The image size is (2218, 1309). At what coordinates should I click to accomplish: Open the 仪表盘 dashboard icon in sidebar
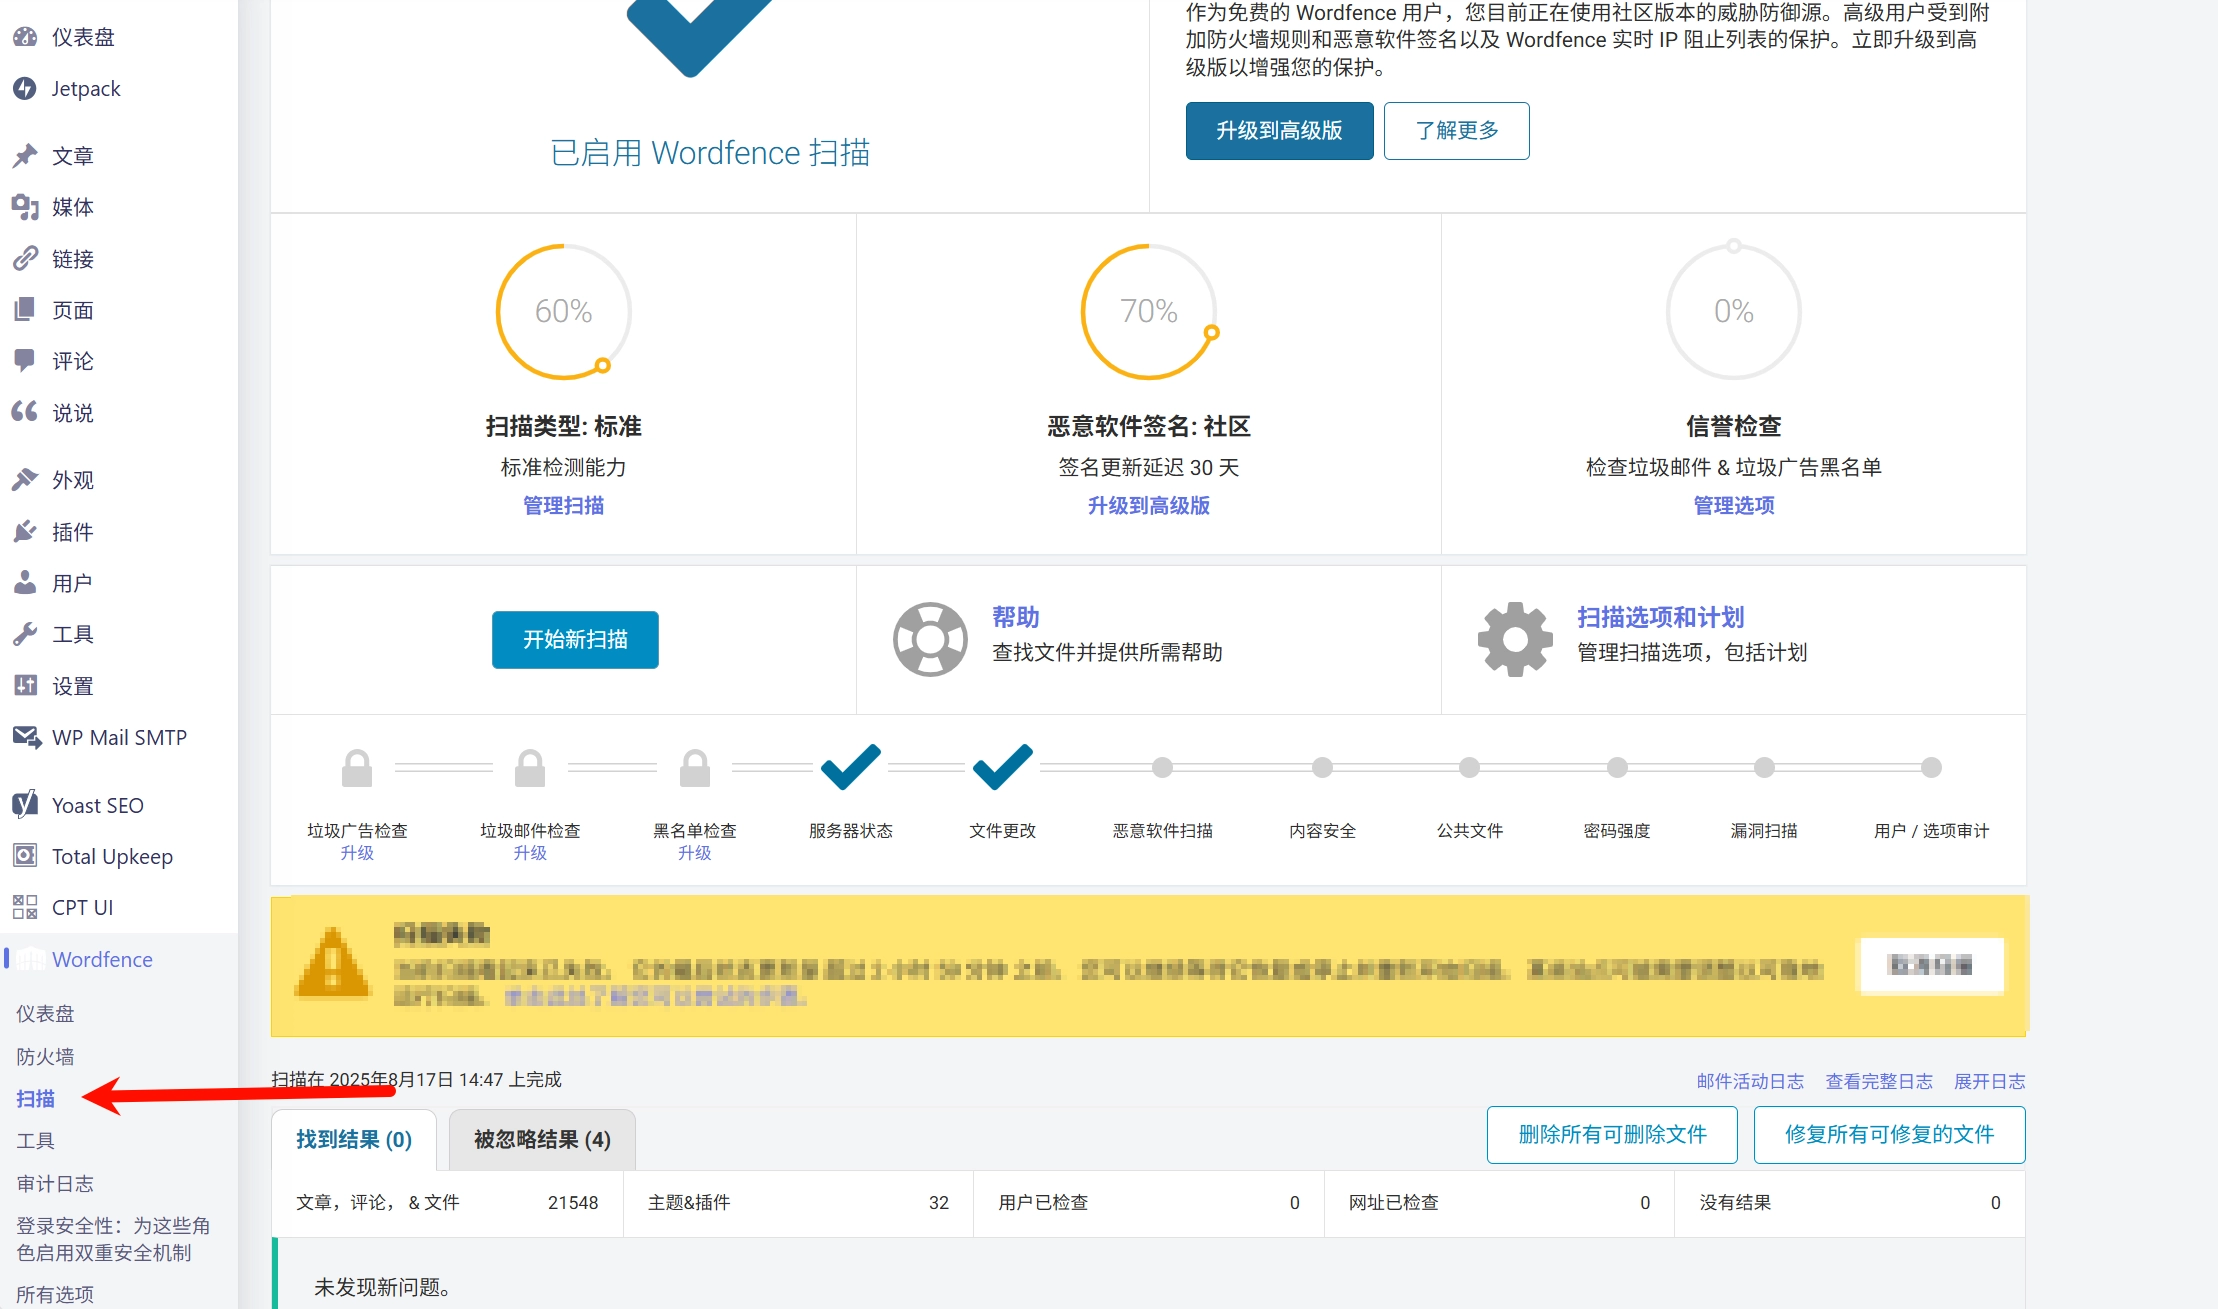click(25, 37)
